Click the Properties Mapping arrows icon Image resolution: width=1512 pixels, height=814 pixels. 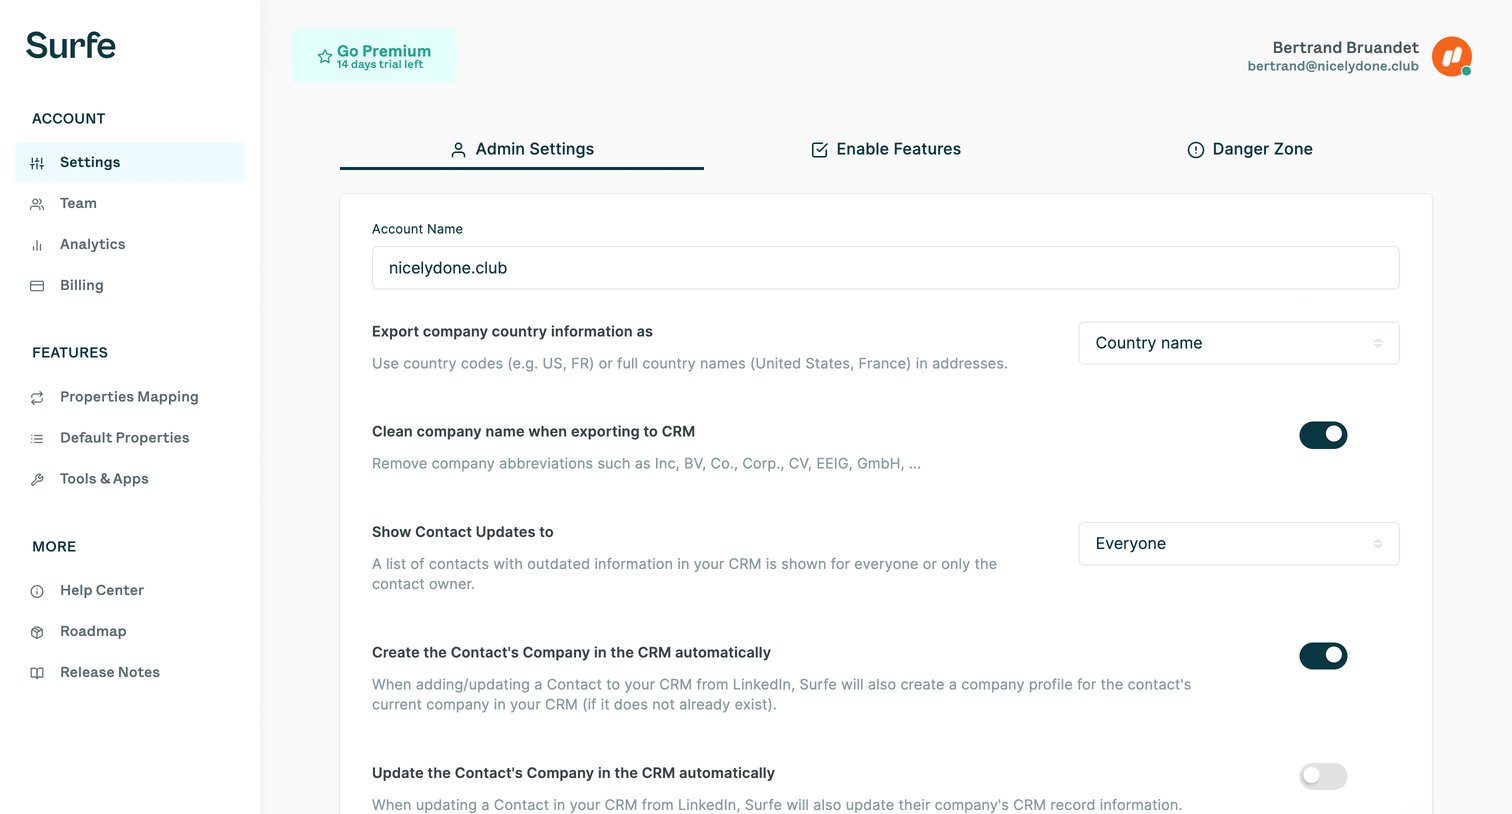(37, 398)
